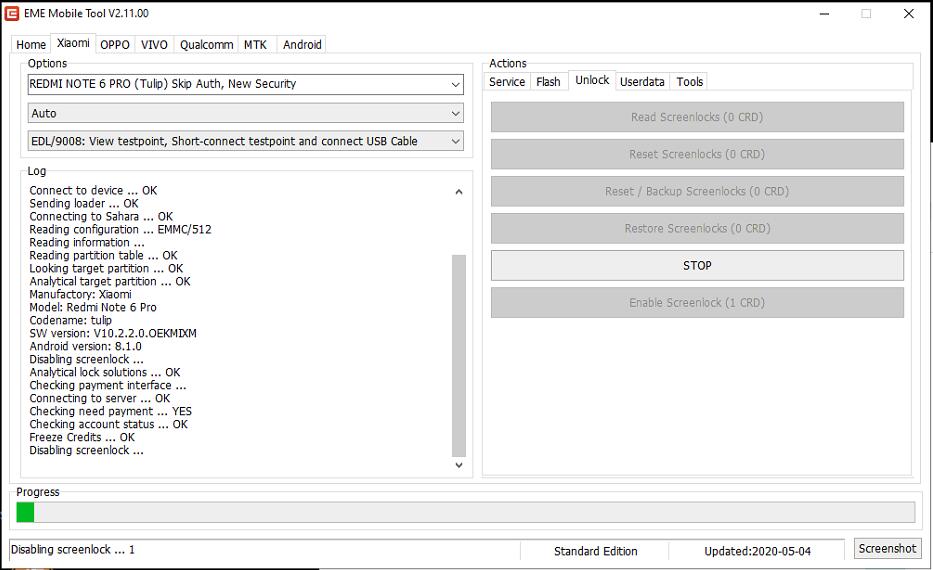Click the 'Codename: tulip' log line
933x570 pixels.
point(70,320)
